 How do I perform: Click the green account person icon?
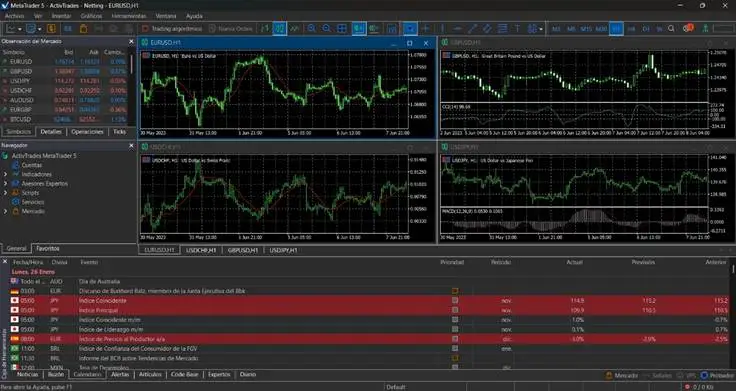(705, 29)
